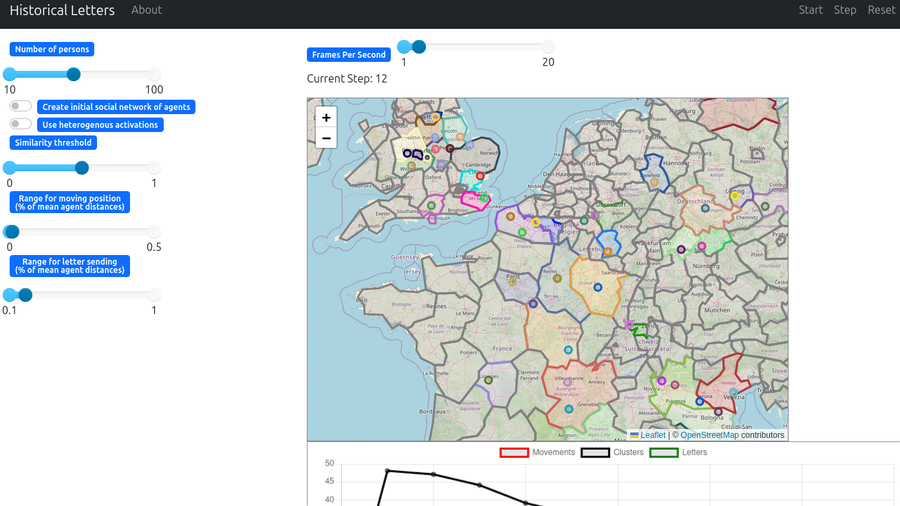Reset the simulation
Image resolution: width=900 pixels, height=506 pixels.
tap(881, 10)
